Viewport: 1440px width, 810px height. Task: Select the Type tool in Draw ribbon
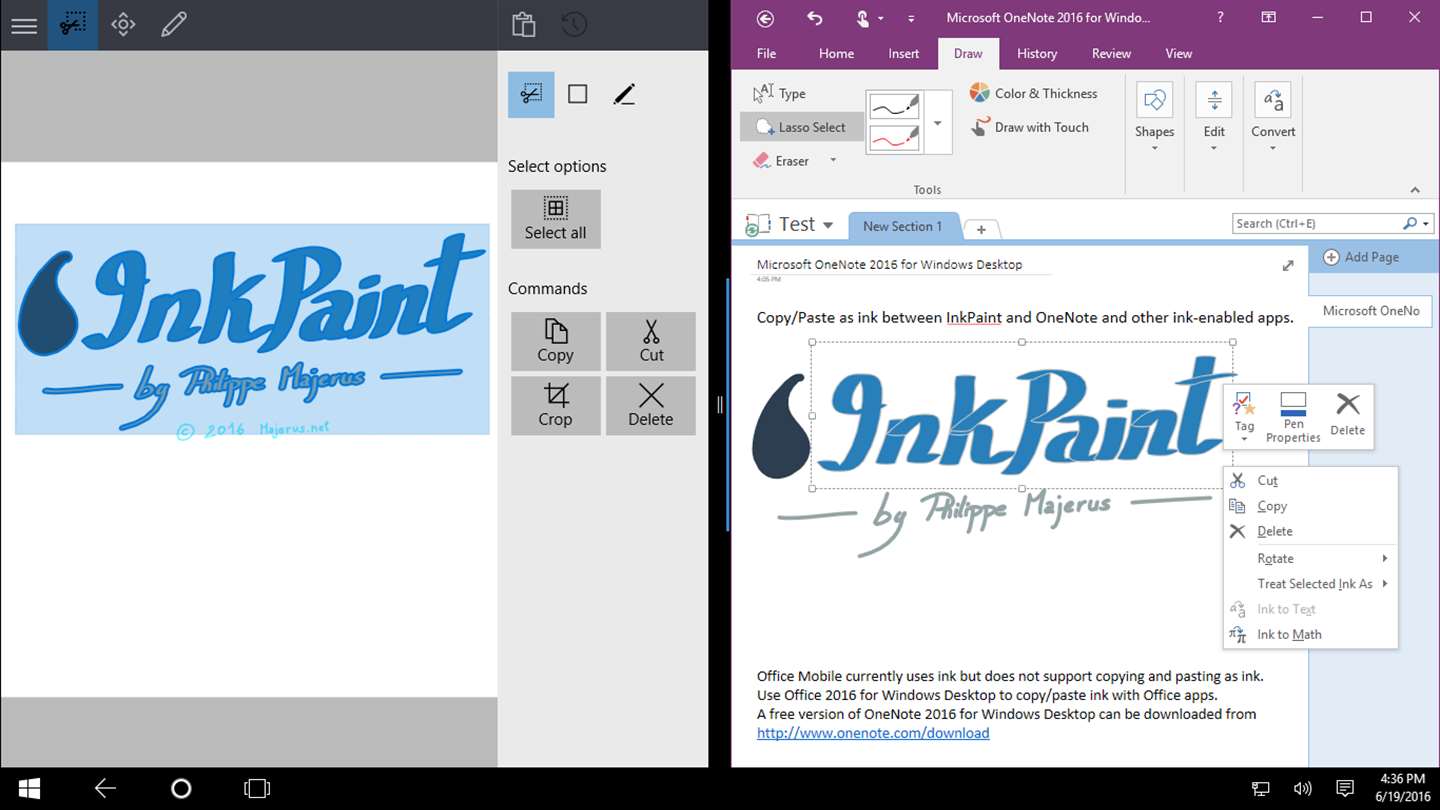click(x=780, y=93)
